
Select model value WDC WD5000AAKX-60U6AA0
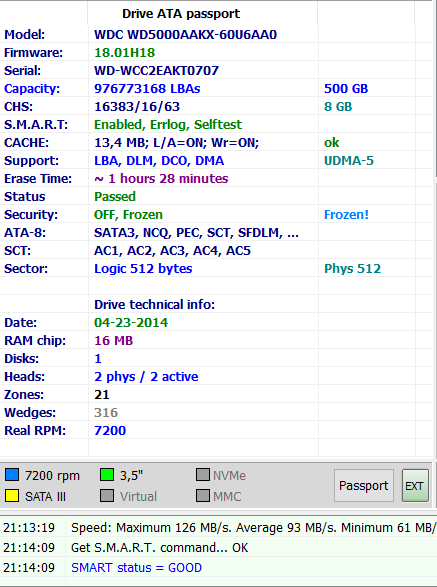(185, 35)
